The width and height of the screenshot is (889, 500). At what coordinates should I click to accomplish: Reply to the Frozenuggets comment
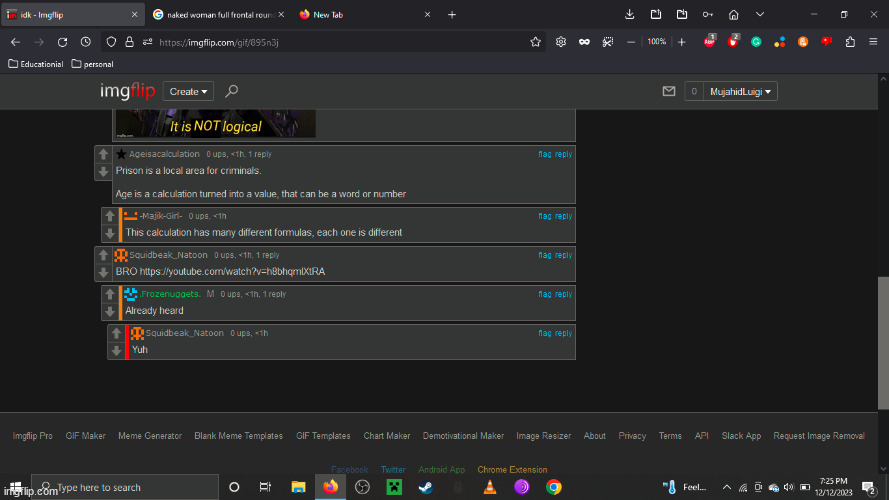[x=563, y=294]
